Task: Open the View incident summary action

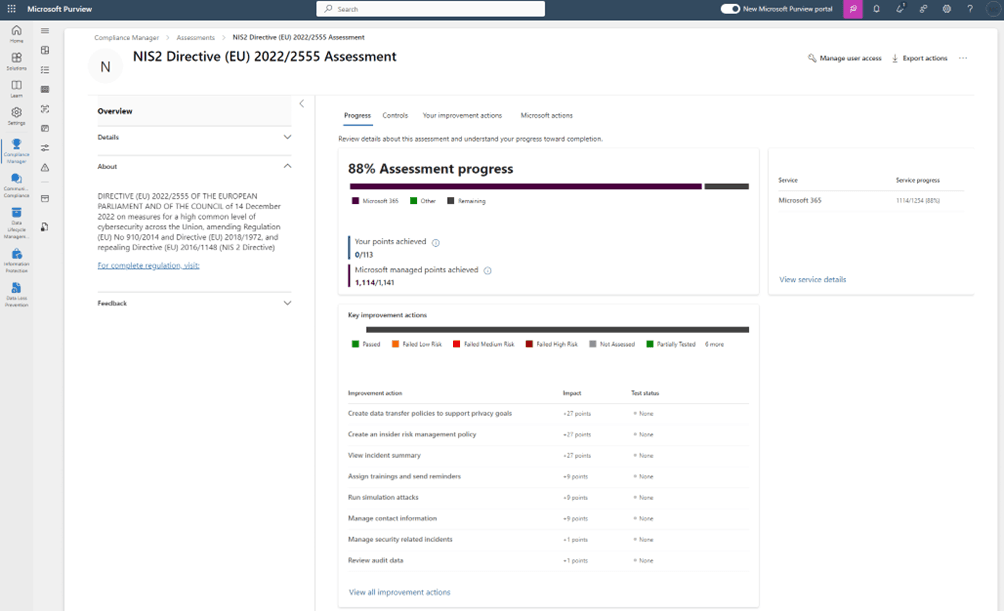Action: click(x=384, y=456)
